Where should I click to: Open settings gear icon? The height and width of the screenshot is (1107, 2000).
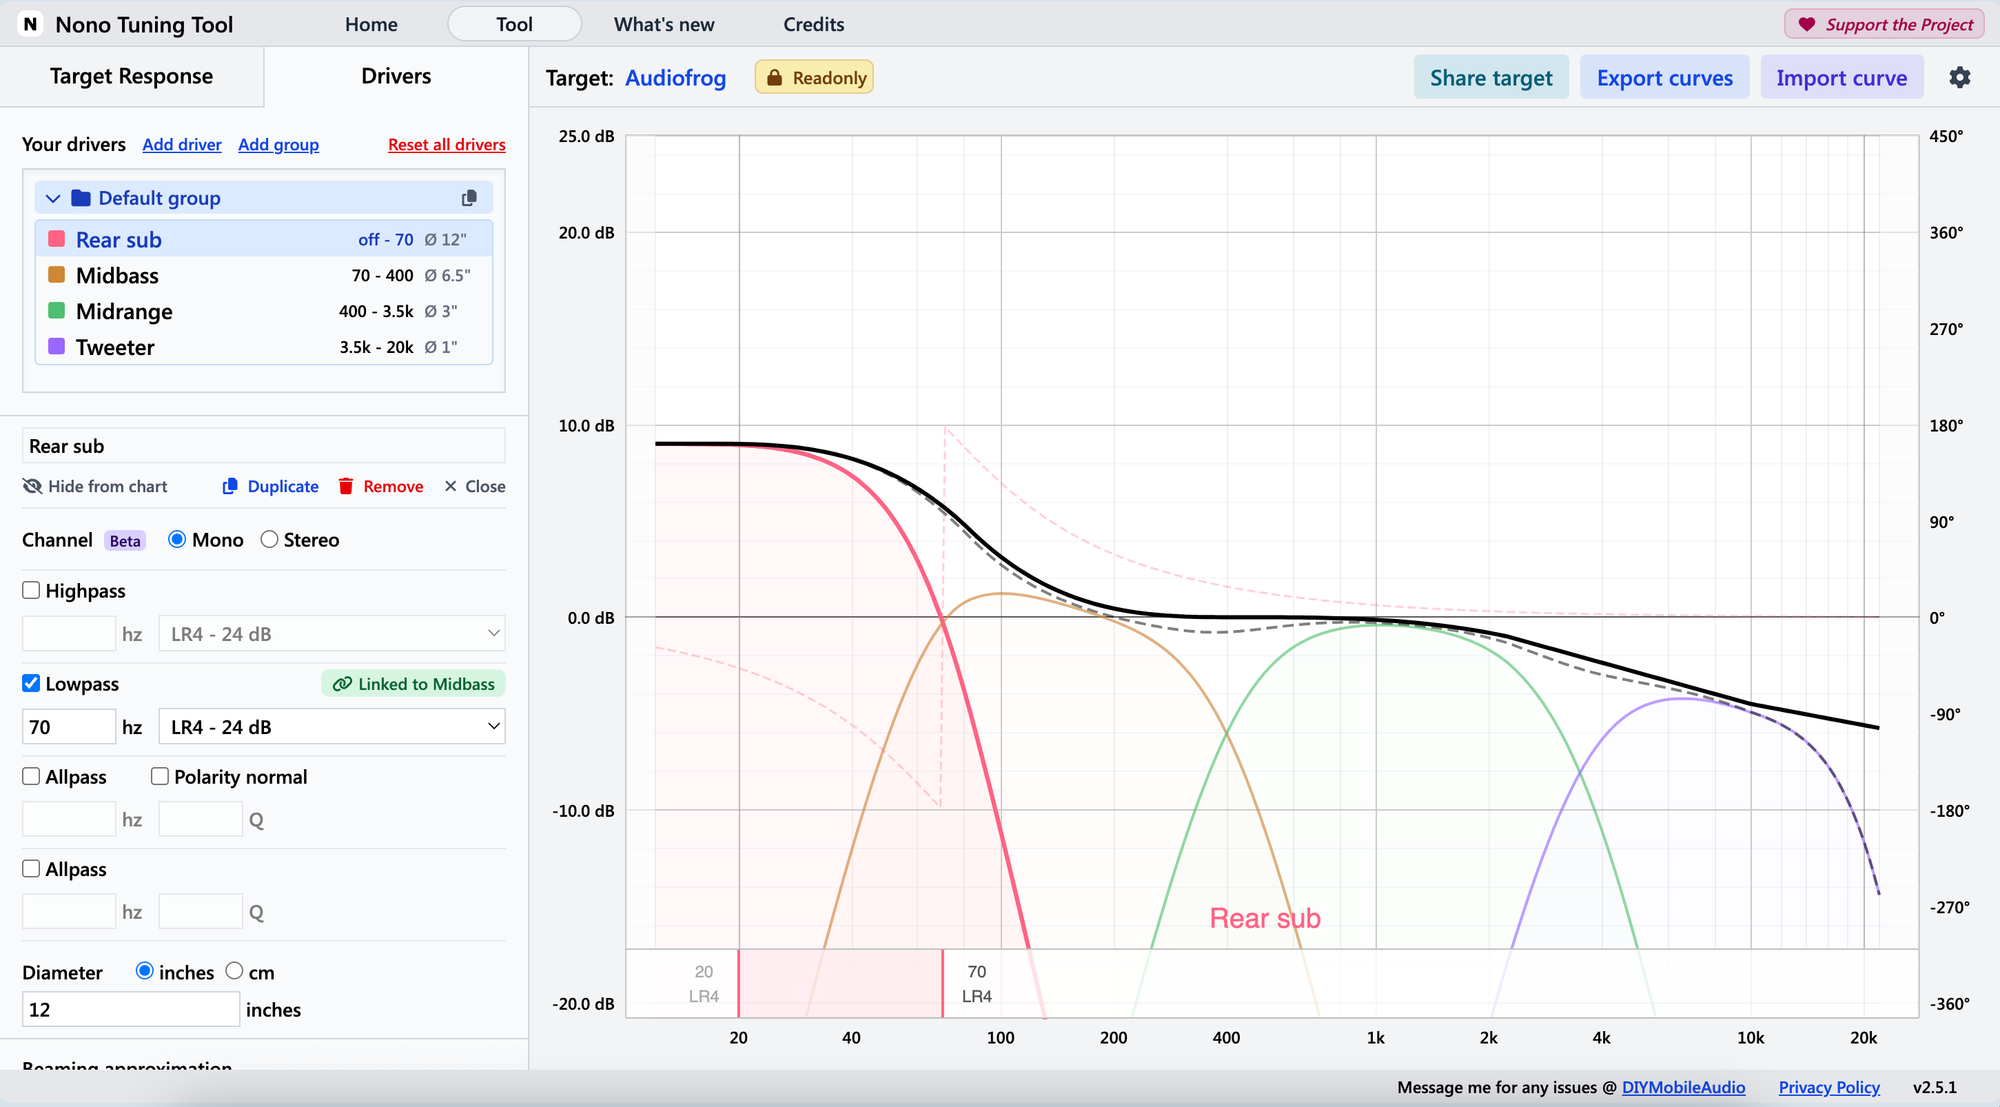(1959, 78)
